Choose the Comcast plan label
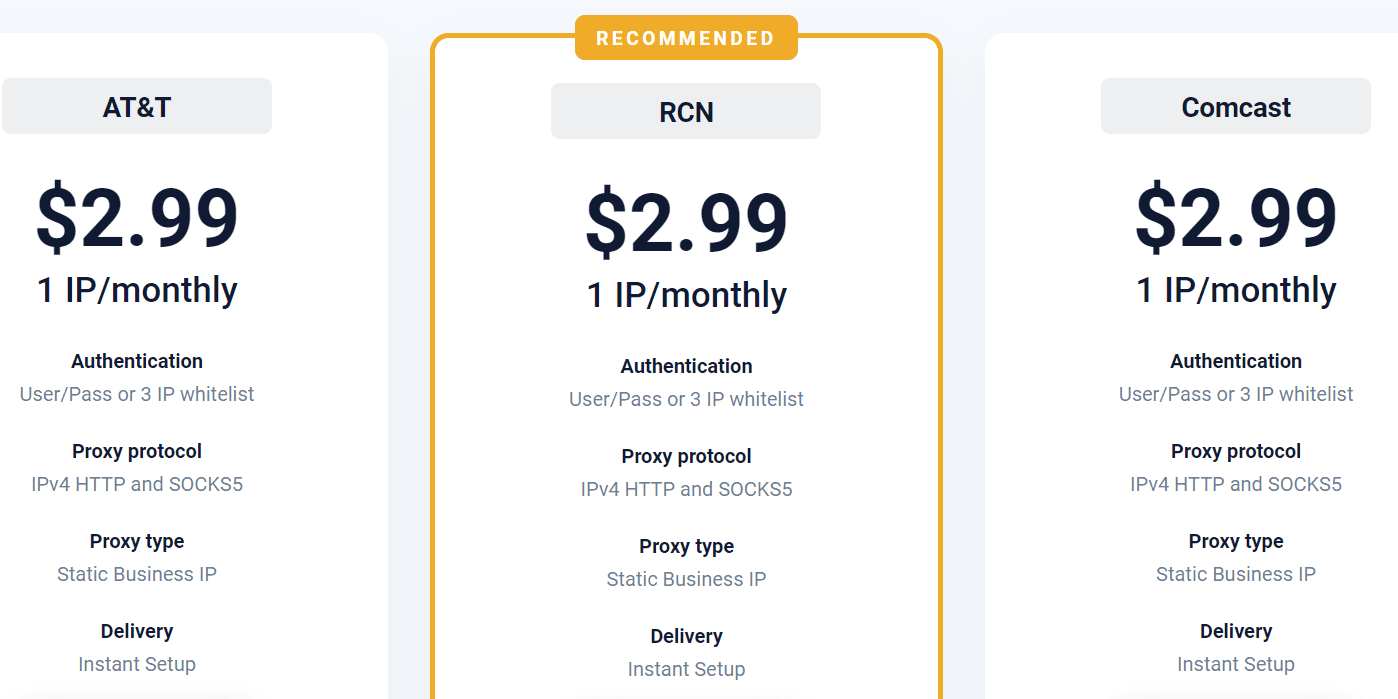The image size is (1398, 699). pyautogui.click(x=1236, y=107)
